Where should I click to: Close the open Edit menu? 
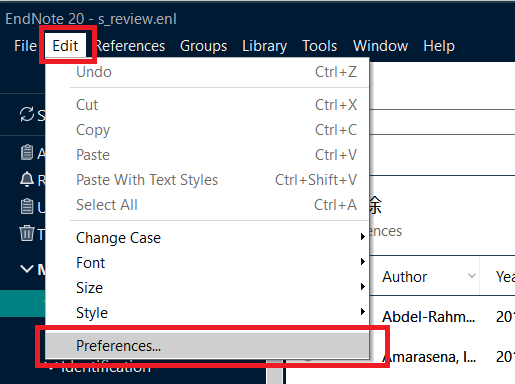65,46
